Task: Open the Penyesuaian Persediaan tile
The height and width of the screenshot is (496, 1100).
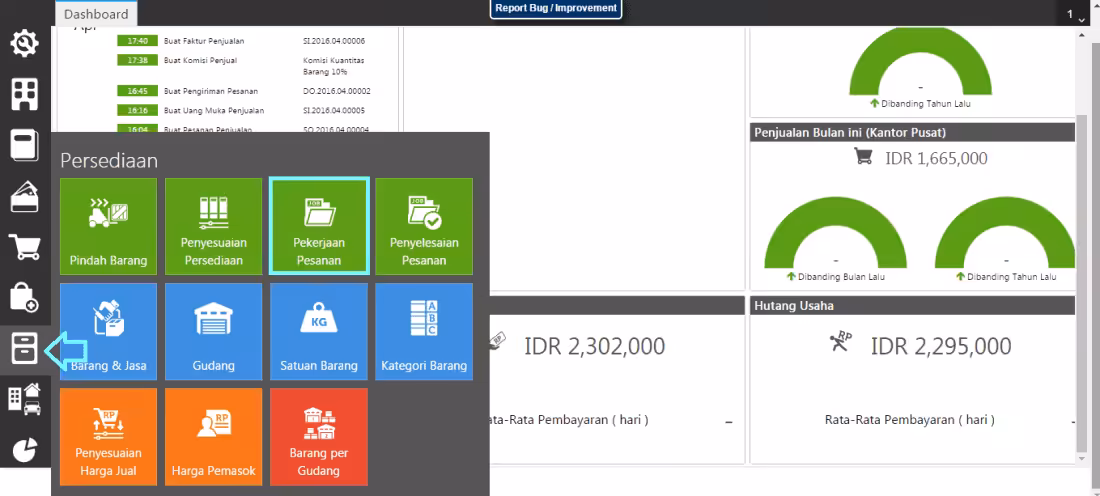Action: tap(213, 226)
